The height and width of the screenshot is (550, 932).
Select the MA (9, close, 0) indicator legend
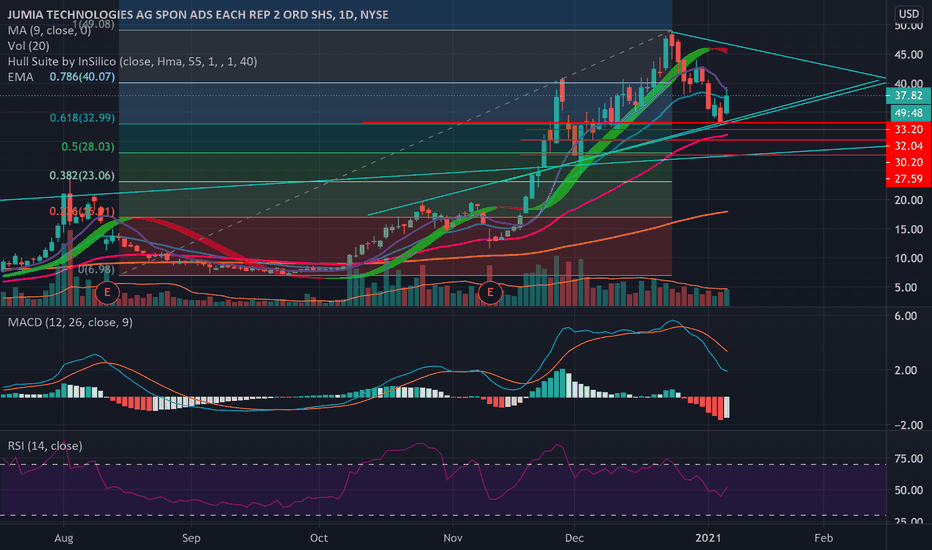49,30
